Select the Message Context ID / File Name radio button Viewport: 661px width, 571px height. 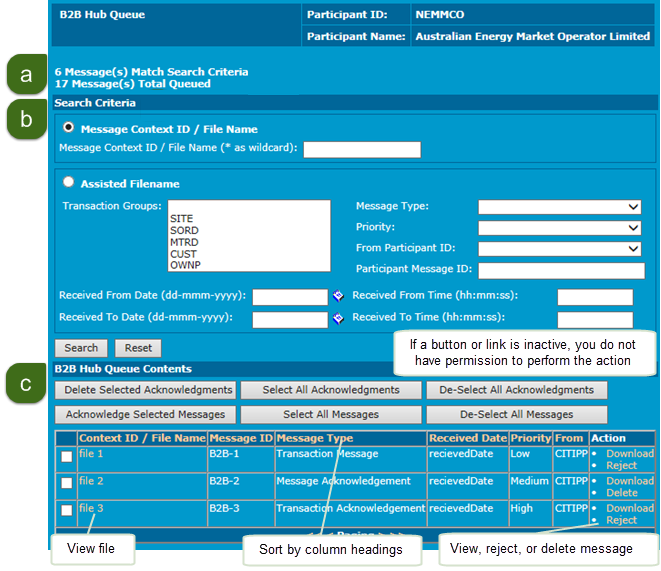pyautogui.click(x=69, y=129)
